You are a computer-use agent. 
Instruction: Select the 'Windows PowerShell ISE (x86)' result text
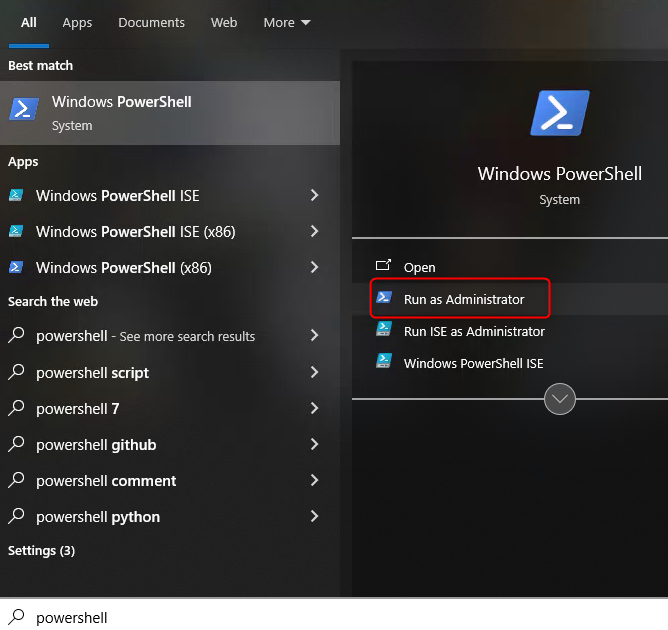tap(135, 232)
